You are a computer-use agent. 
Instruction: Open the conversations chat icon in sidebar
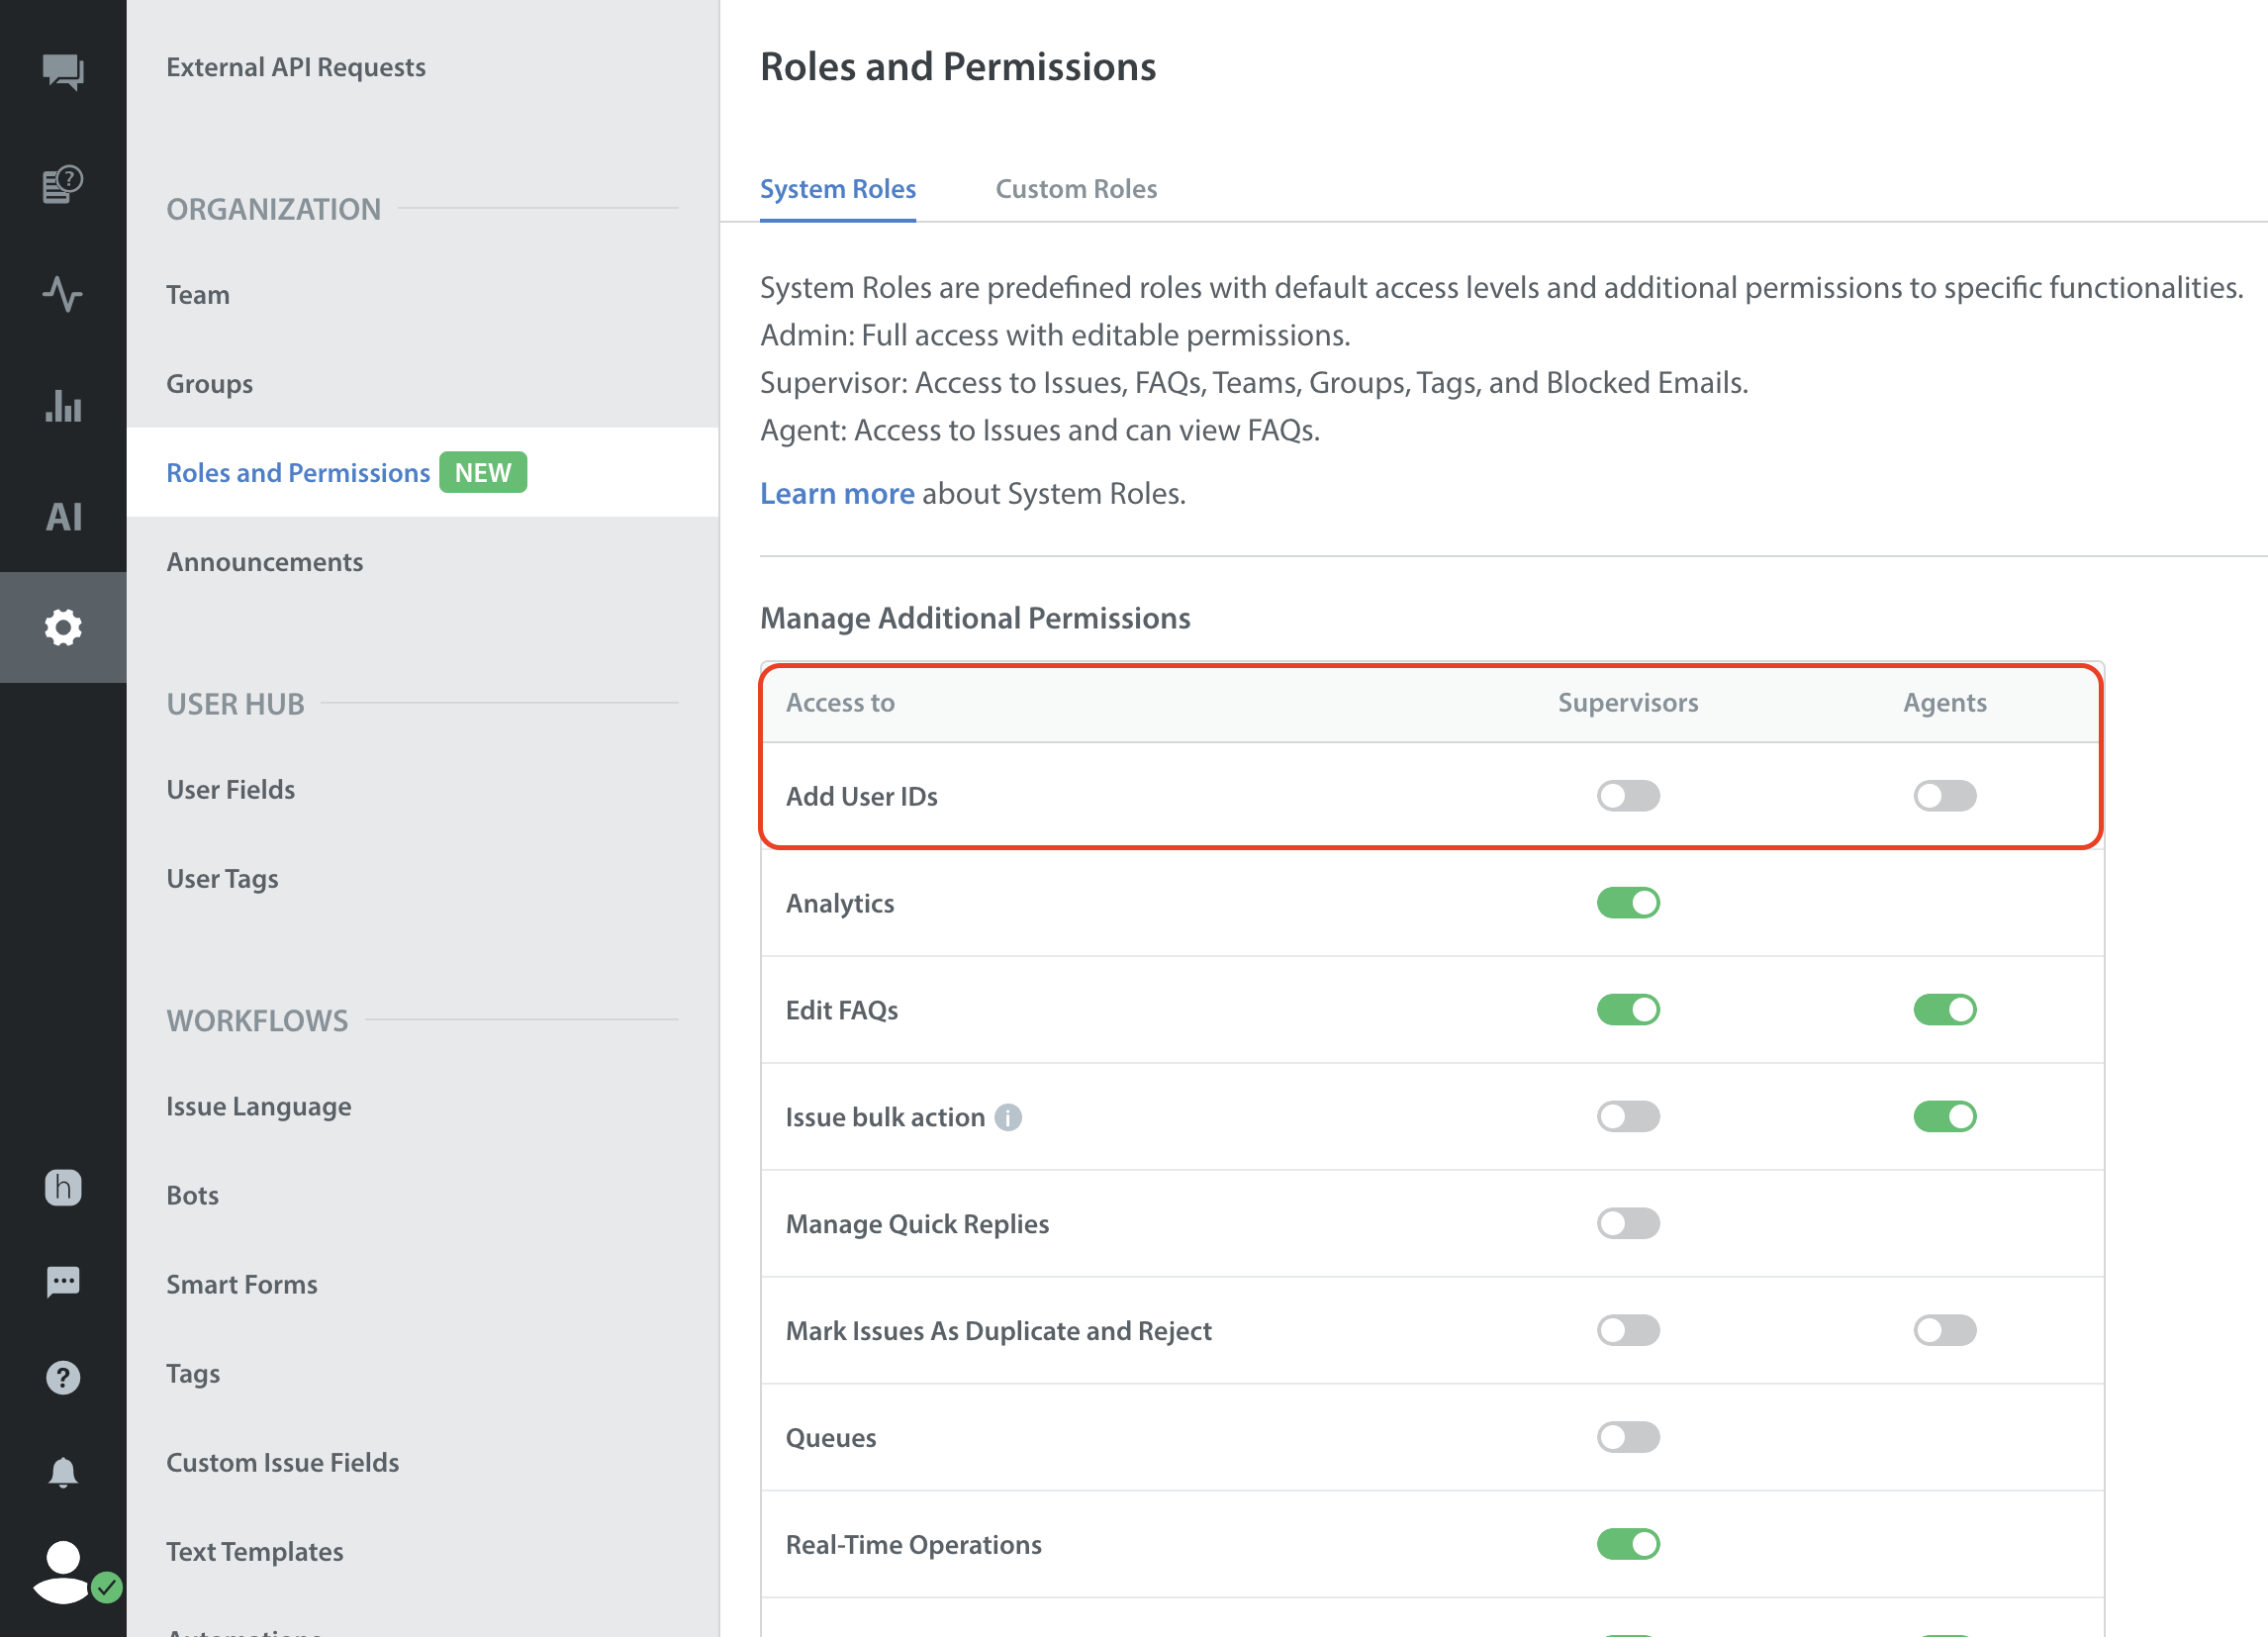coord(63,72)
